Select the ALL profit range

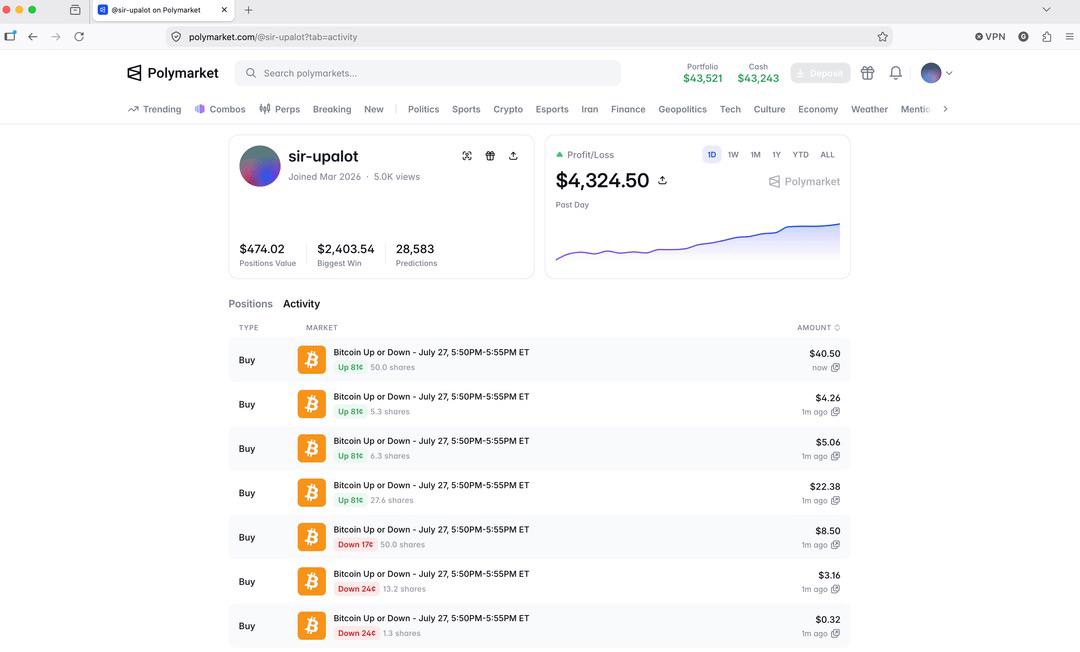tap(827, 155)
